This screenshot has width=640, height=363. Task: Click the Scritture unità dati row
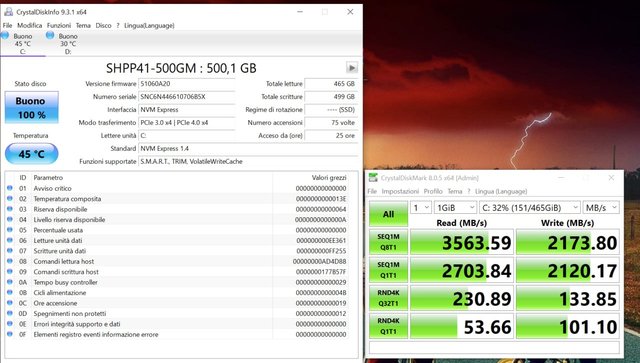[177, 251]
